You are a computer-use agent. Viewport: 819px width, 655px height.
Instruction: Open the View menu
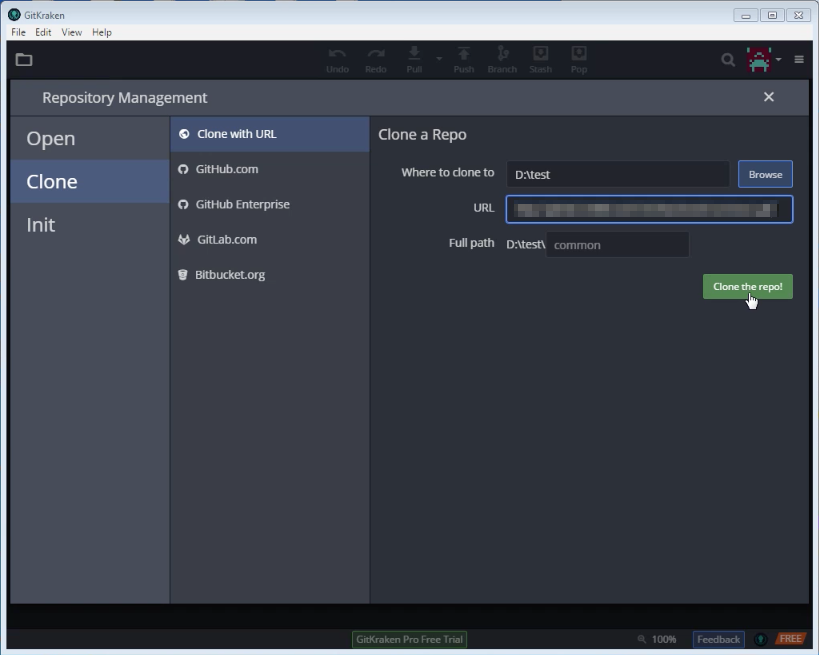pyautogui.click(x=72, y=32)
